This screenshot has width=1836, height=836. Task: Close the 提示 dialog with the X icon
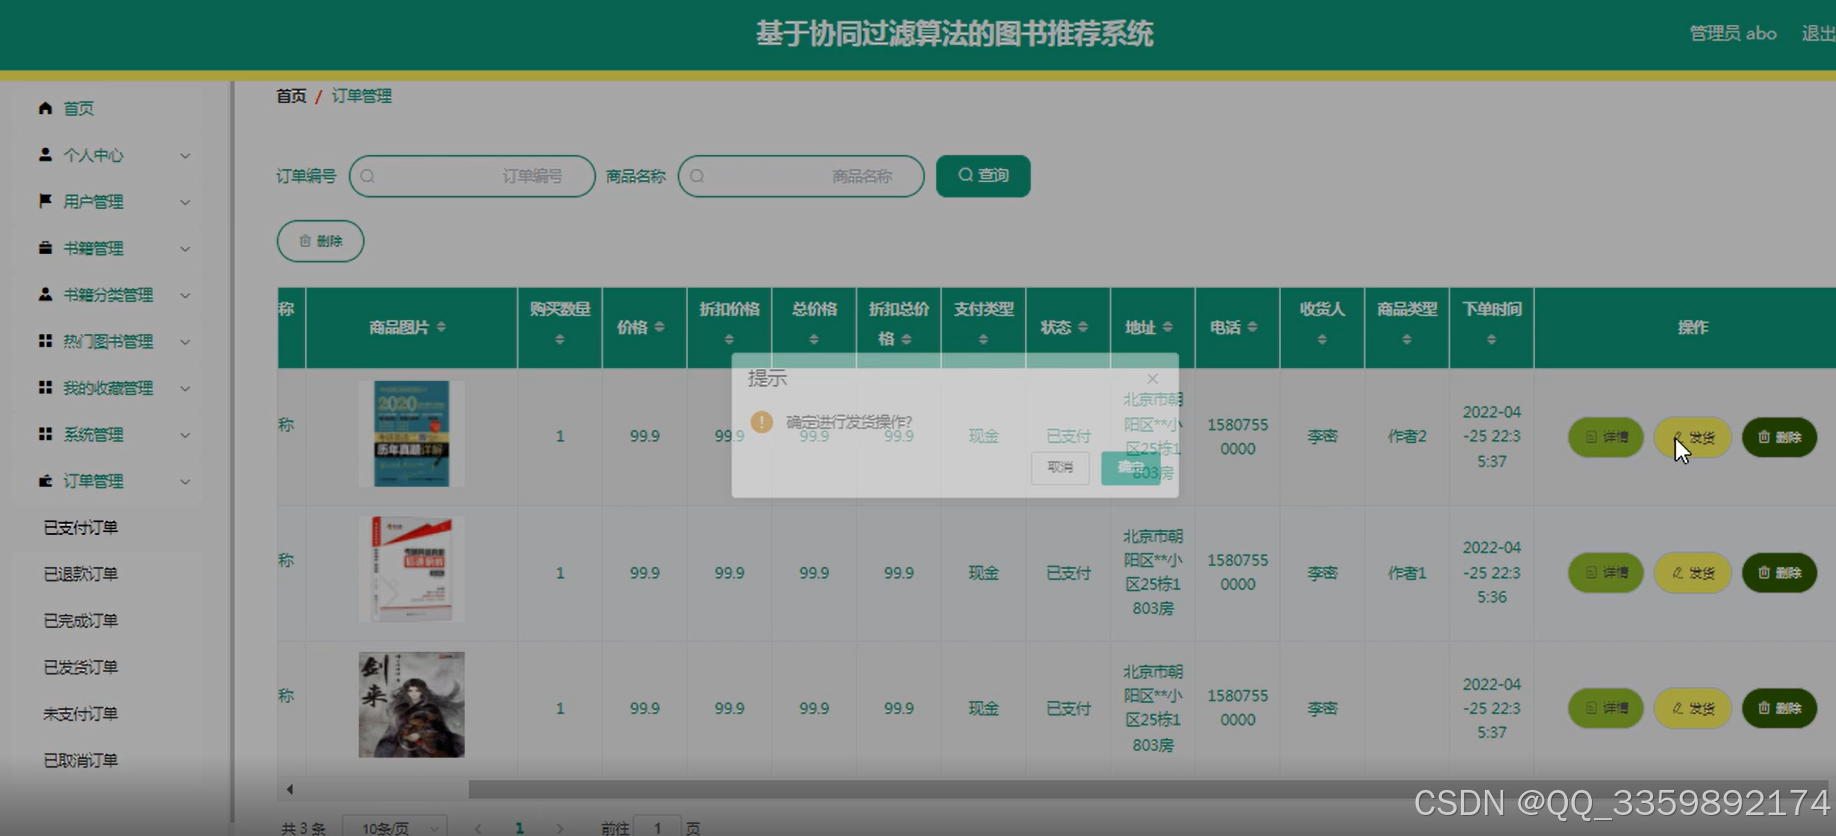tap(1153, 379)
